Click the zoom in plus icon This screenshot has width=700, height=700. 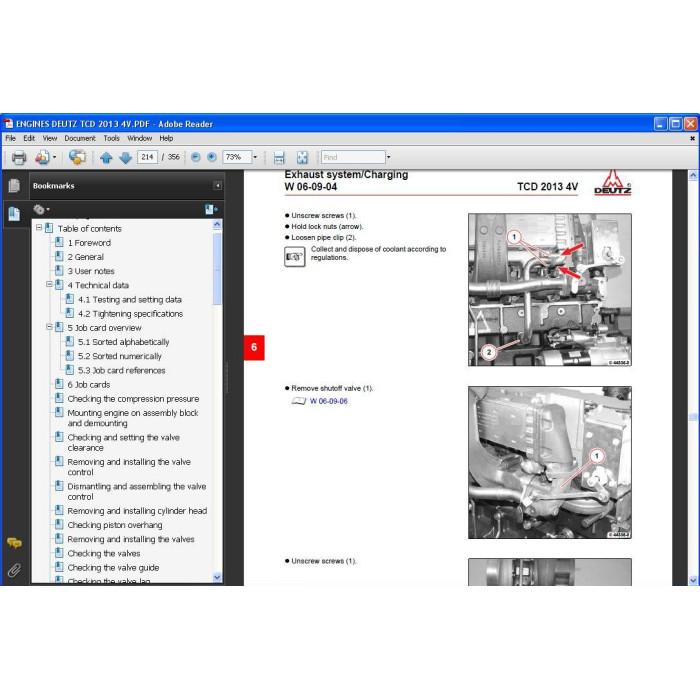212,157
